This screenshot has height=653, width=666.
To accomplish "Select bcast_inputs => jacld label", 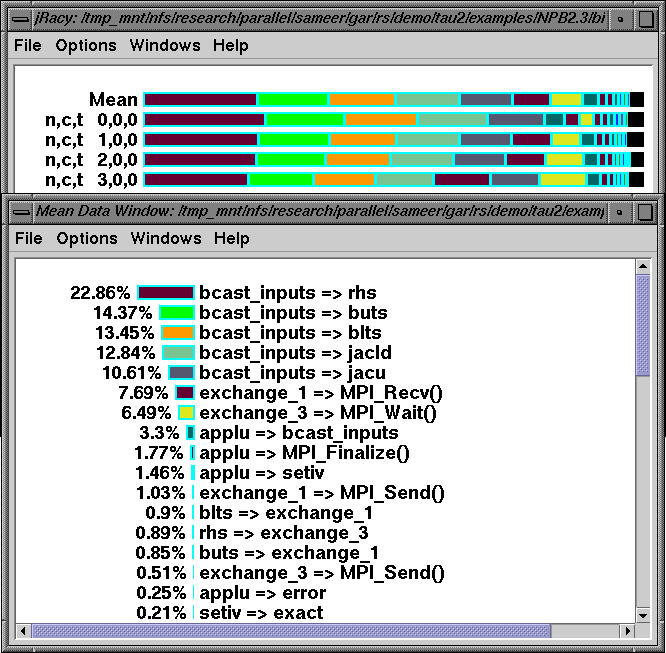I will (x=295, y=353).
